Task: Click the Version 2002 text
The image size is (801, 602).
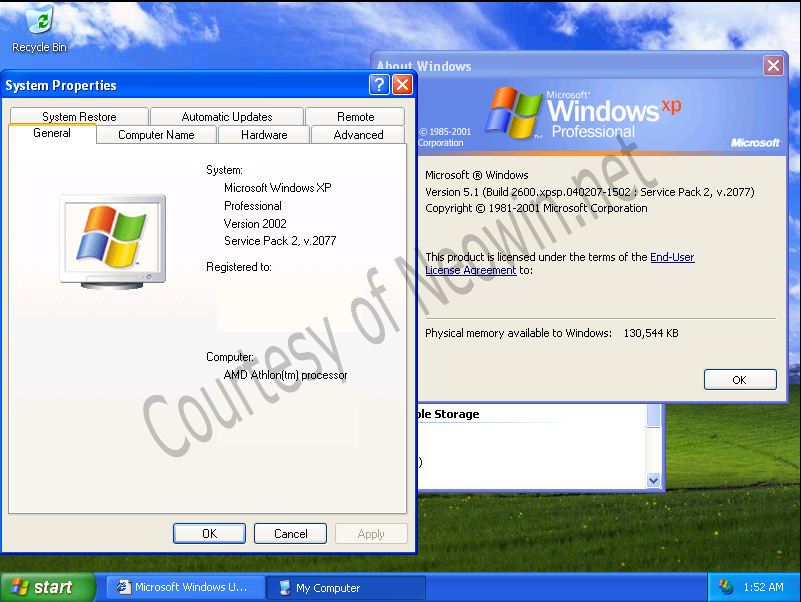Action: [x=255, y=224]
